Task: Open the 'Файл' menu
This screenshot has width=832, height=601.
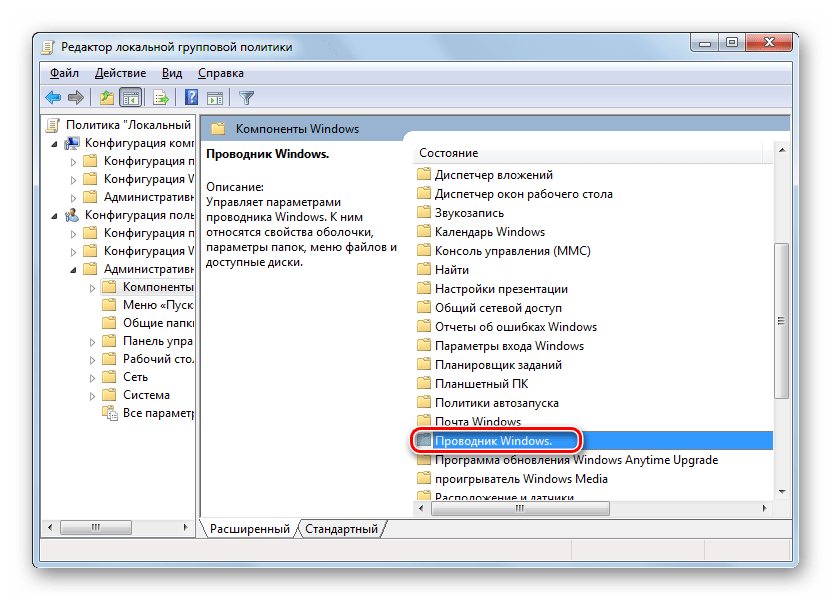Action: (x=64, y=73)
